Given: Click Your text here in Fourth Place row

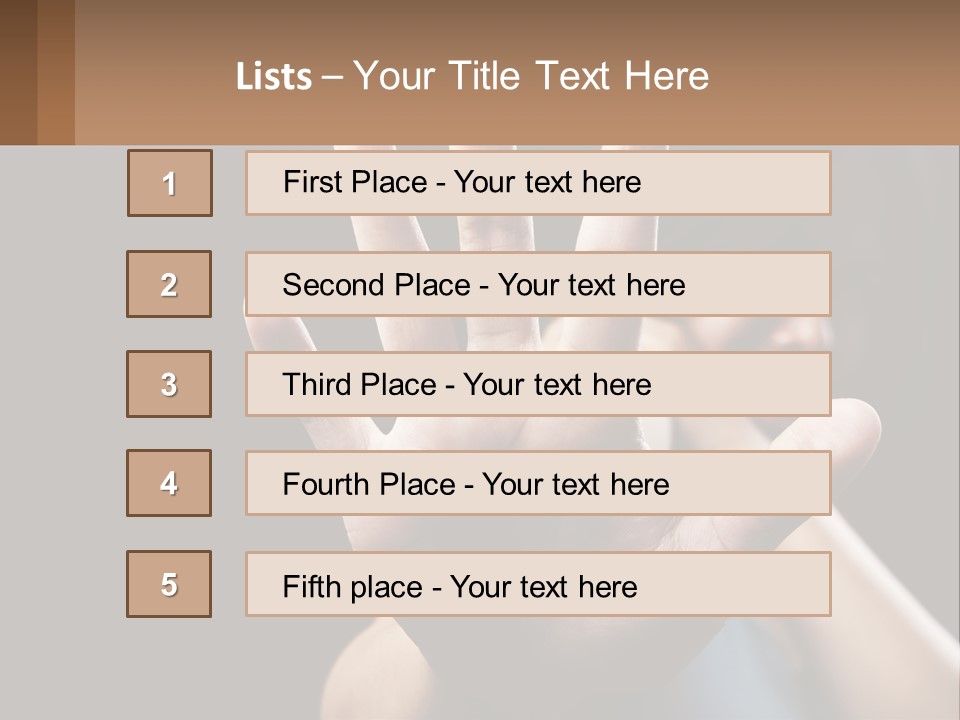Looking at the screenshot, I should pyautogui.click(x=576, y=484).
